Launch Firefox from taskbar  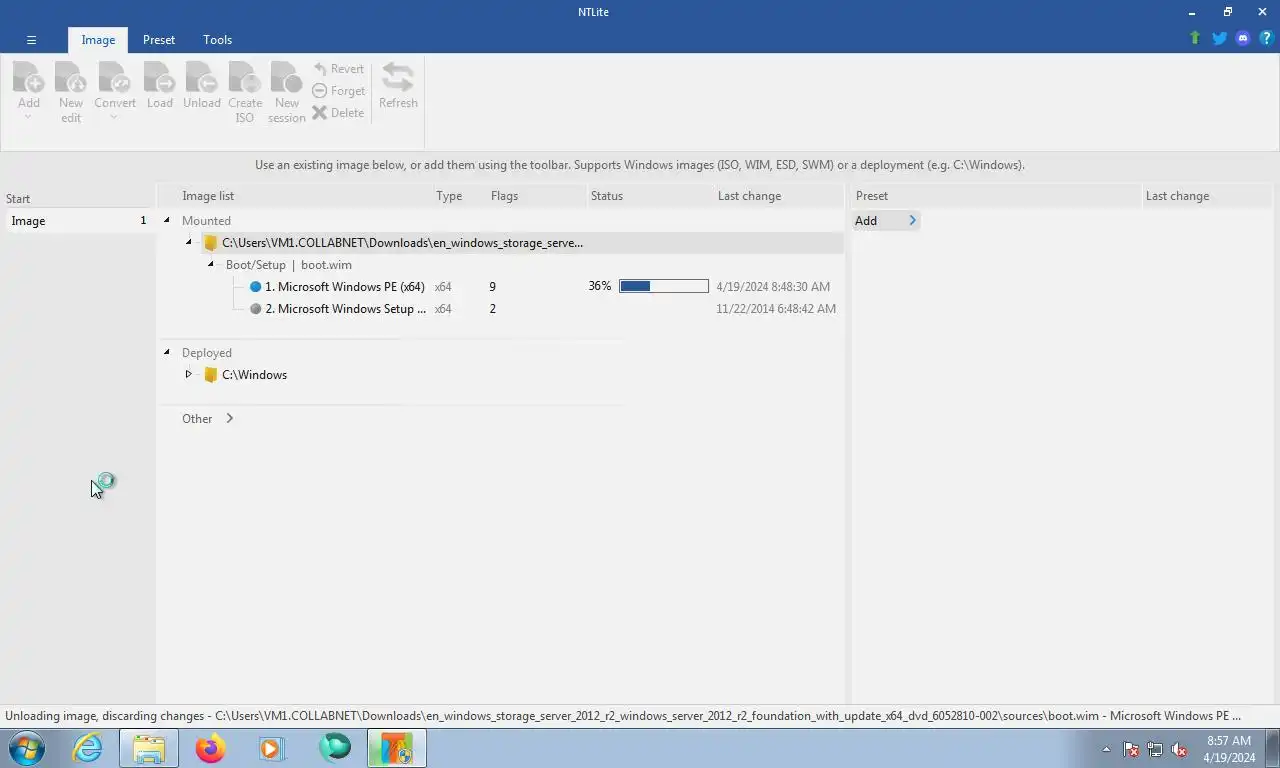(x=210, y=748)
